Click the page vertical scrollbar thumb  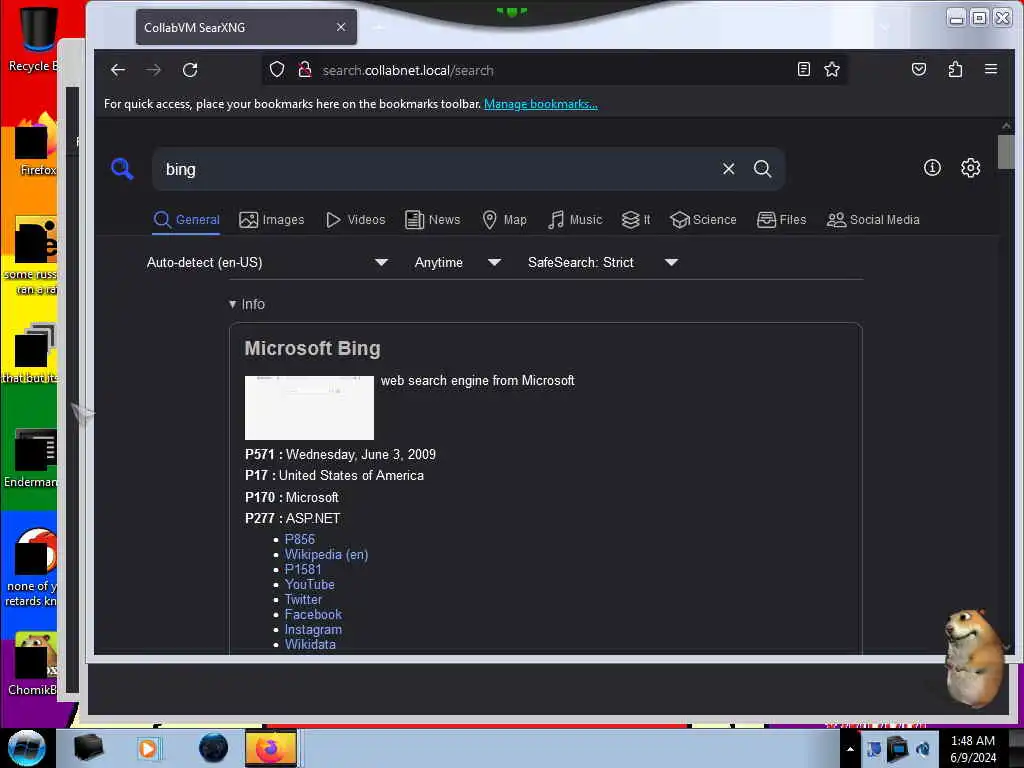[1006, 152]
